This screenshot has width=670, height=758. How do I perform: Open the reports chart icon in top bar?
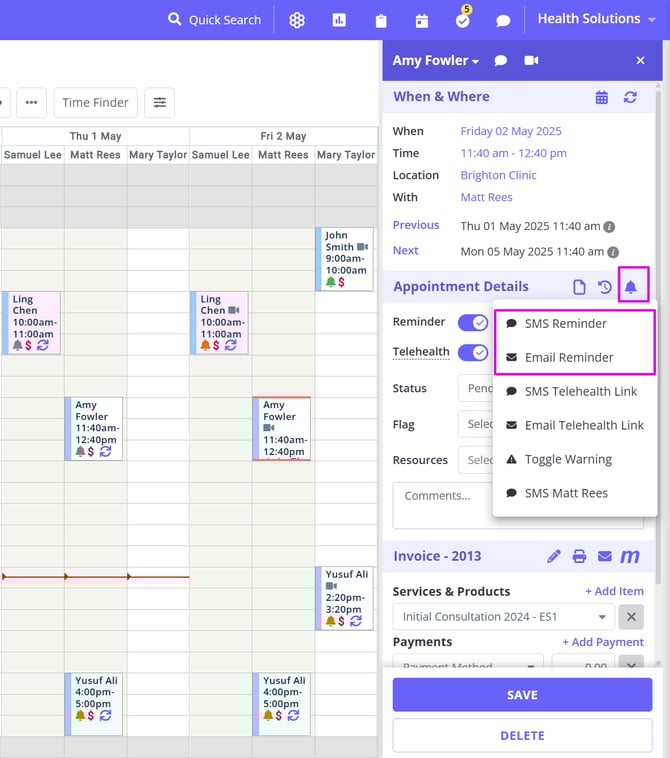pyautogui.click(x=339, y=20)
